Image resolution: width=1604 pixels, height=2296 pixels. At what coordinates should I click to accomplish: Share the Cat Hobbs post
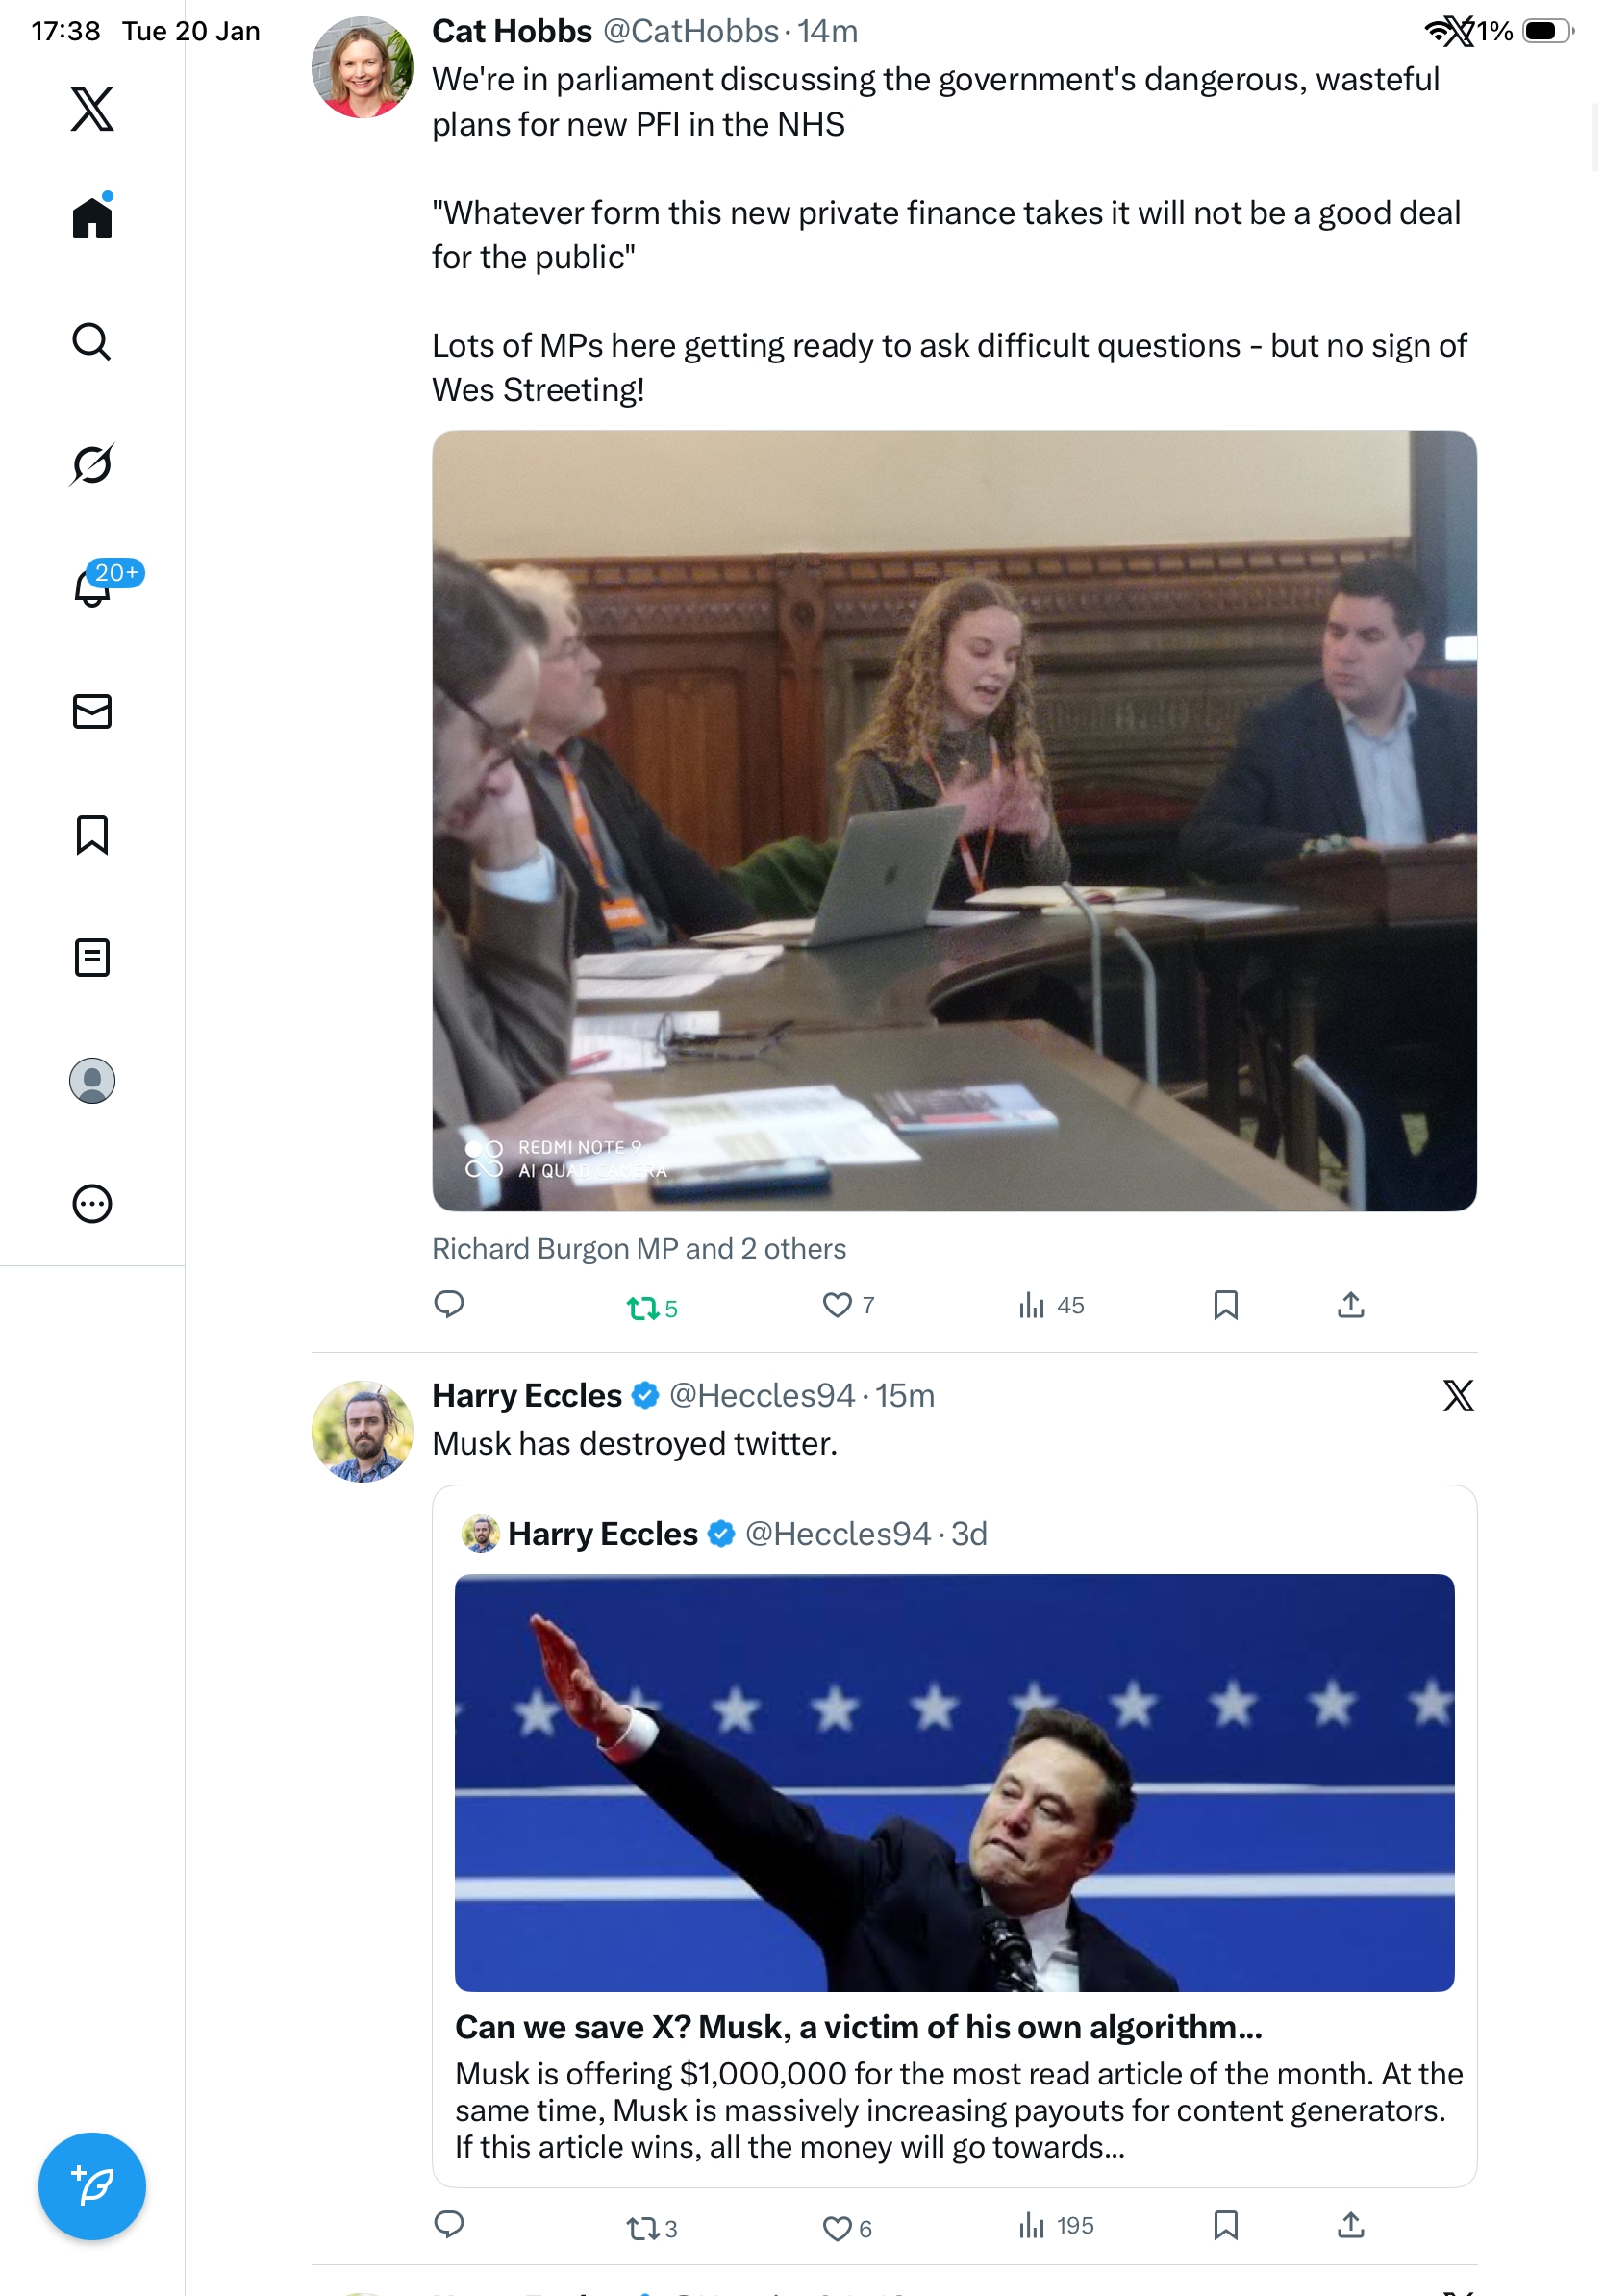pos(1351,1305)
